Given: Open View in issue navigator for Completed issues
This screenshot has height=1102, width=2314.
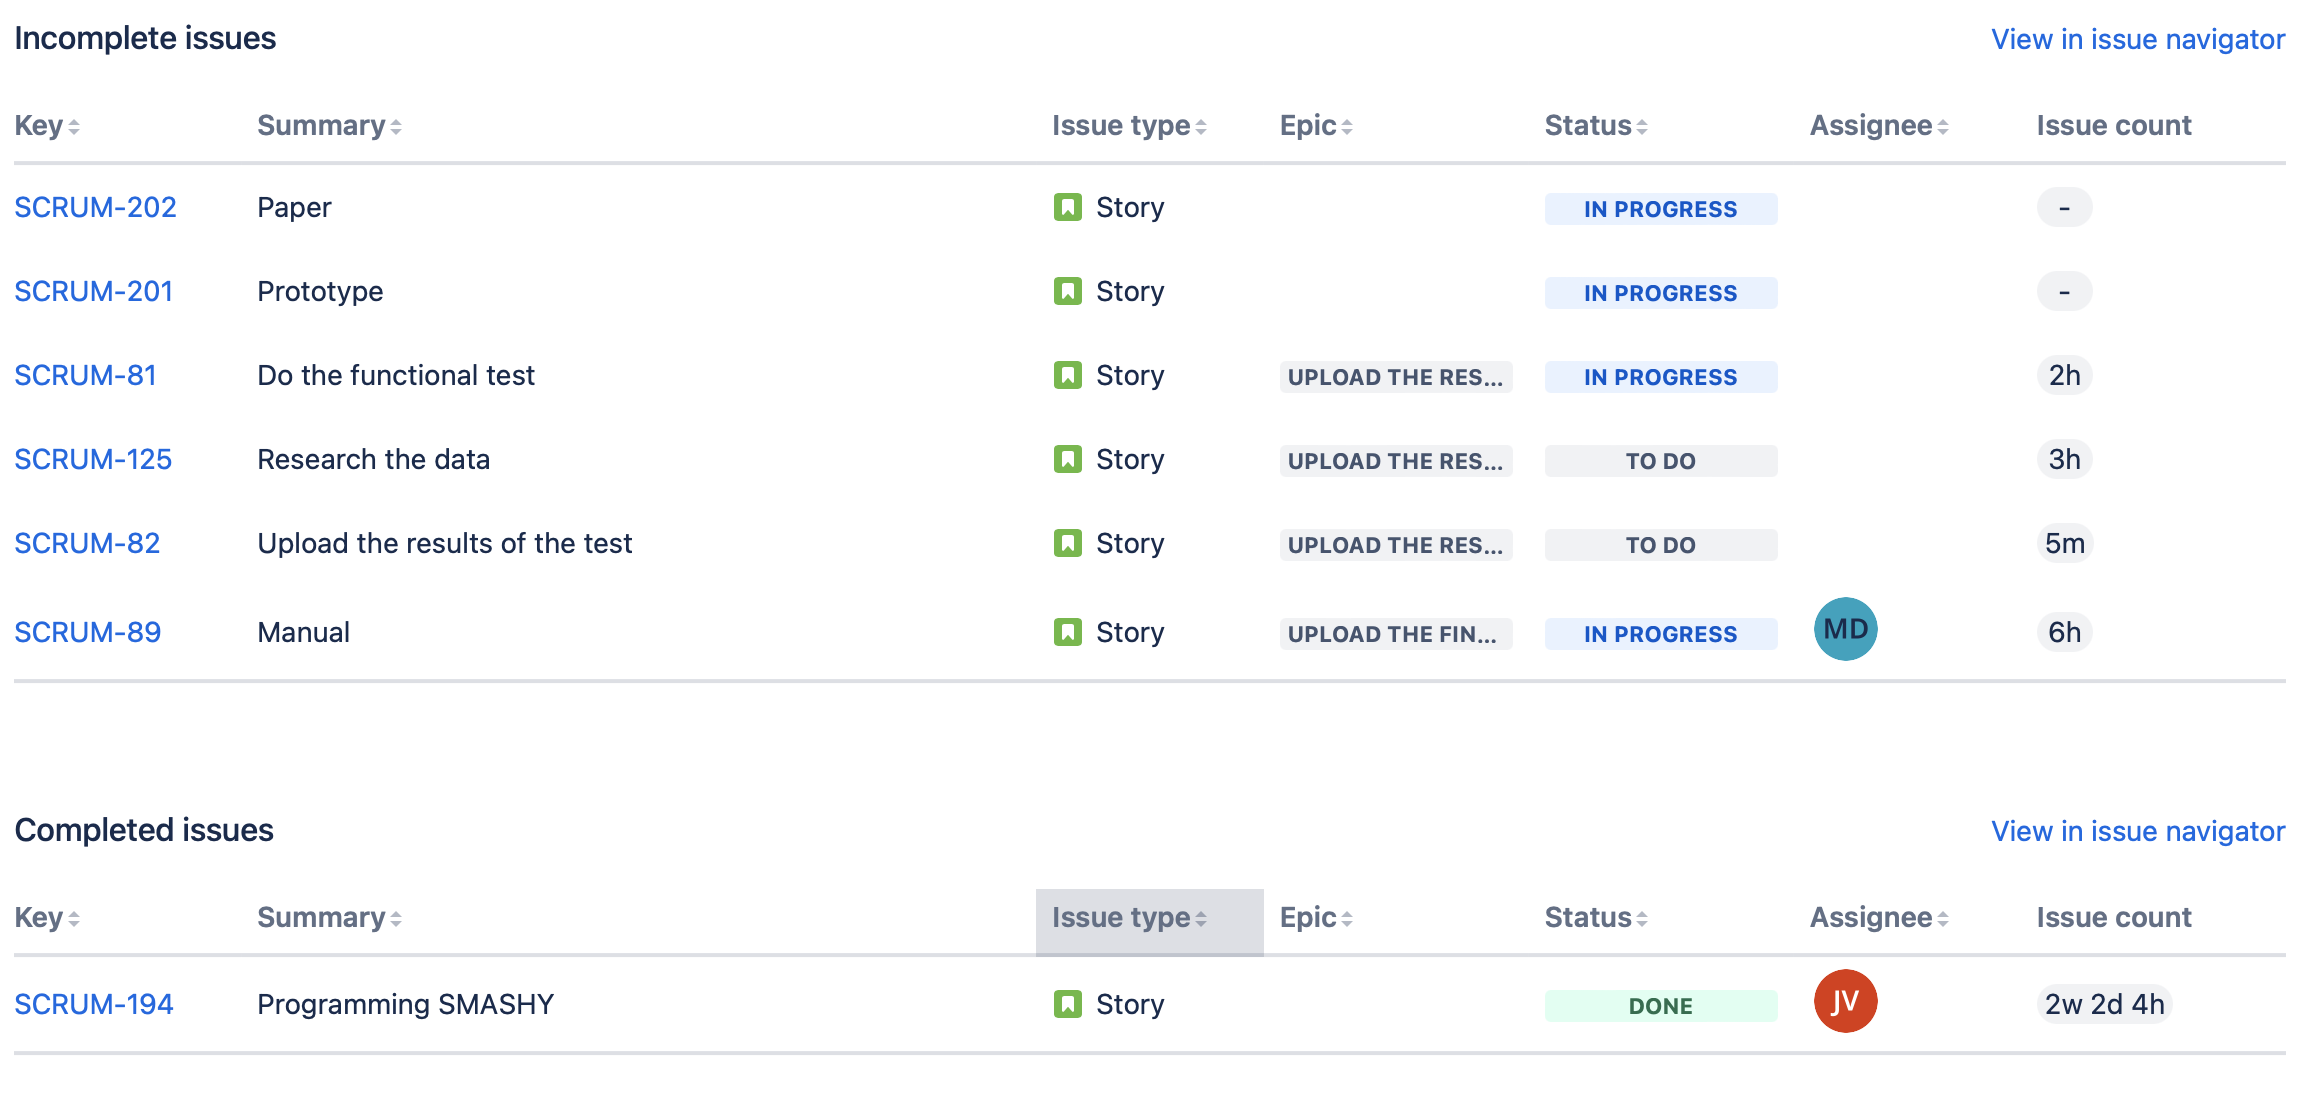Looking at the screenshot, I should (x=2137, y=831).
